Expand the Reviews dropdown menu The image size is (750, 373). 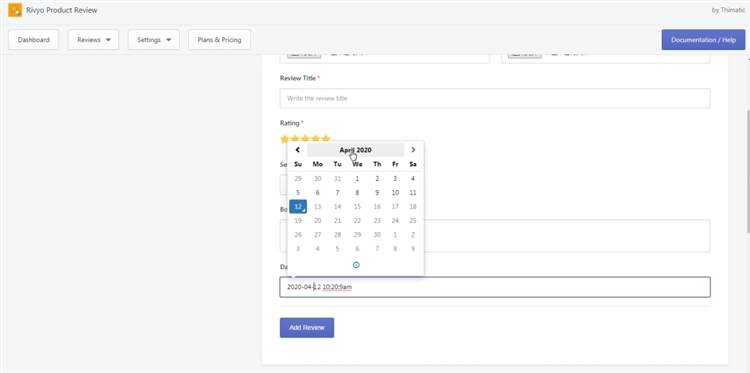(x=93, y=40)
